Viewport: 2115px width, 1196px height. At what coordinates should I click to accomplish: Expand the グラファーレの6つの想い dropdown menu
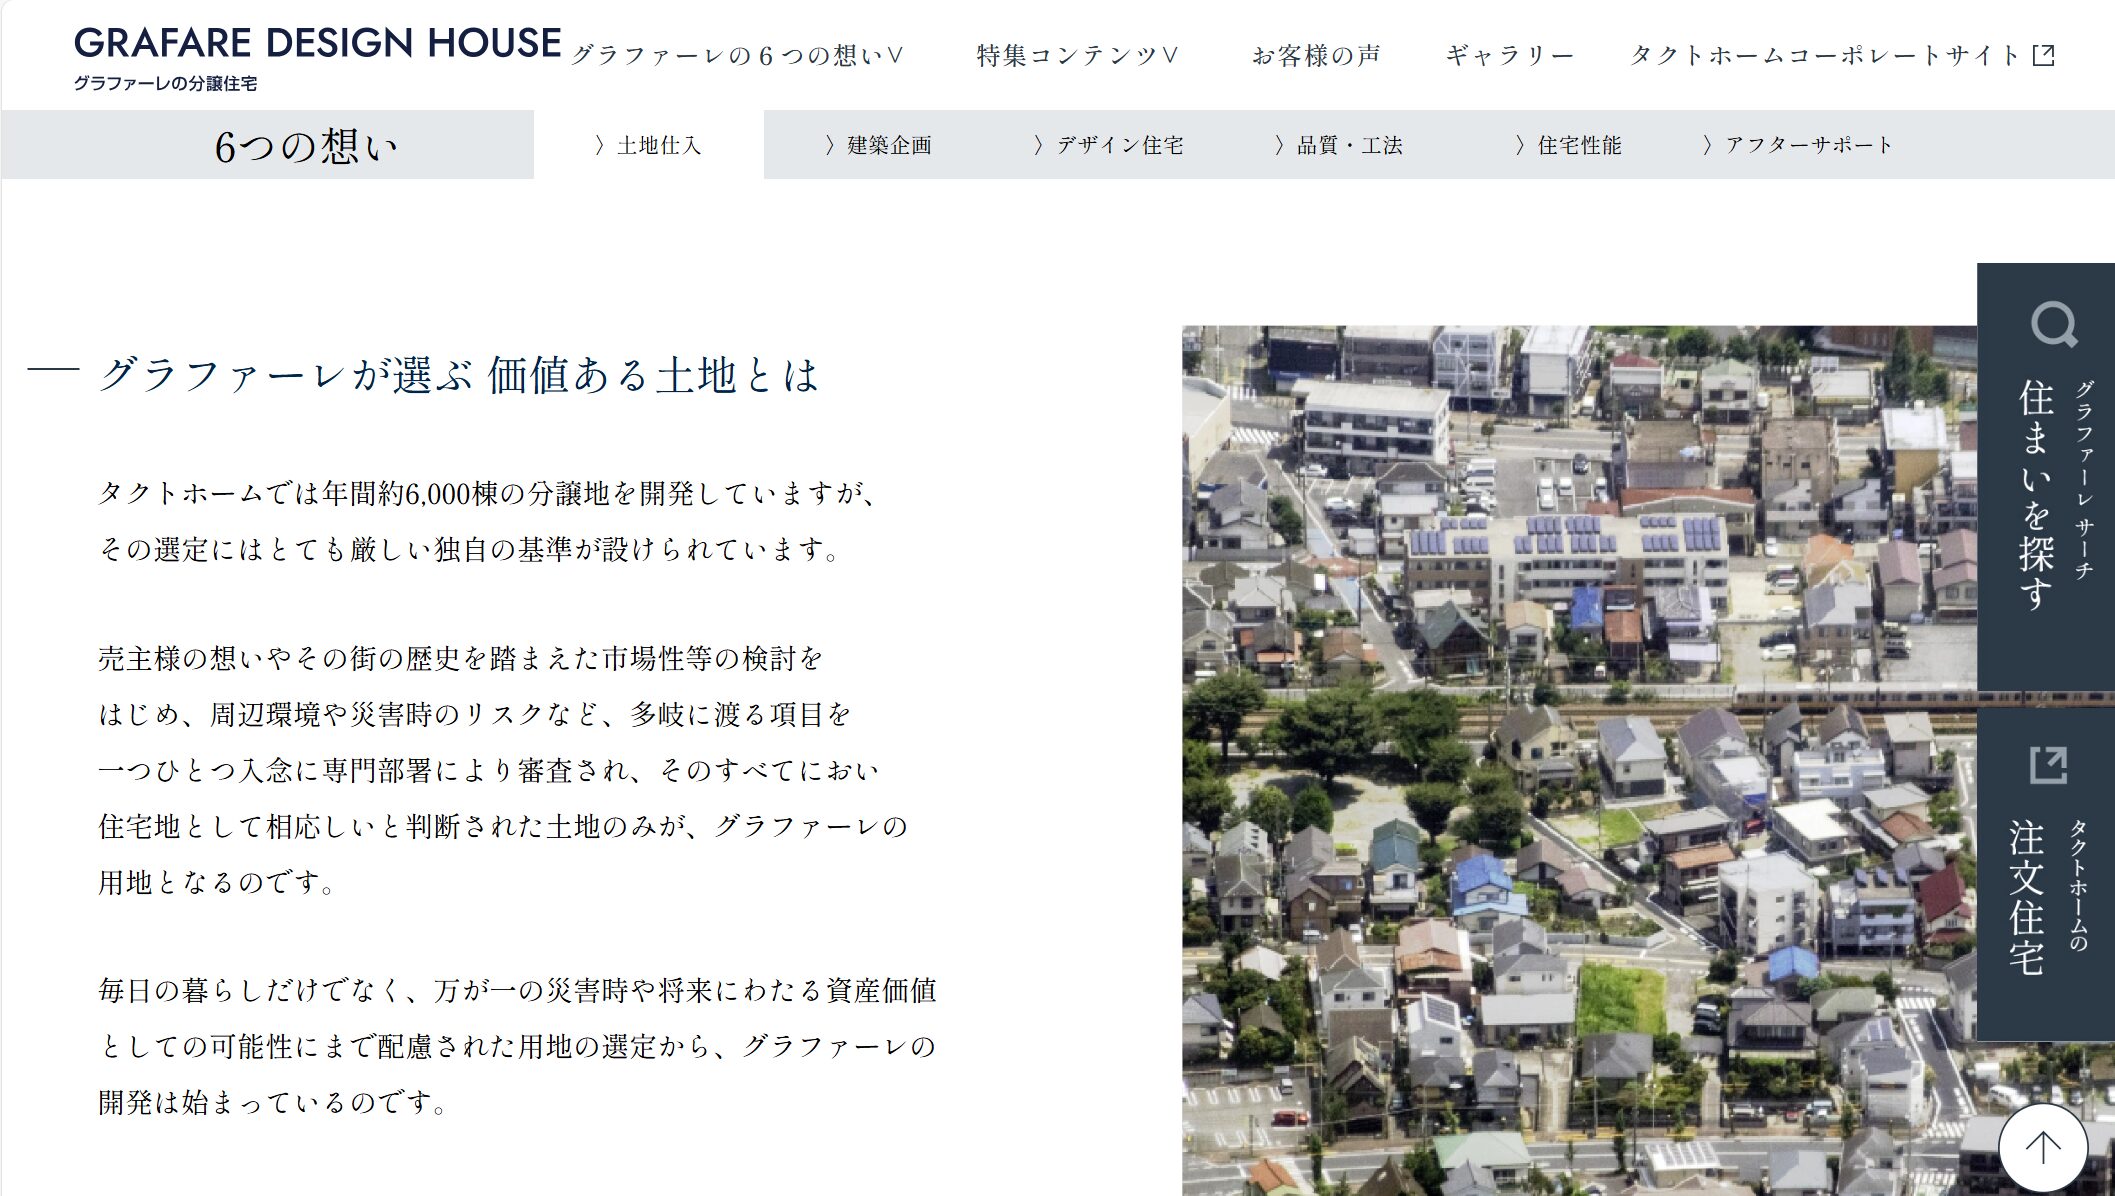(x=736, y=56)
